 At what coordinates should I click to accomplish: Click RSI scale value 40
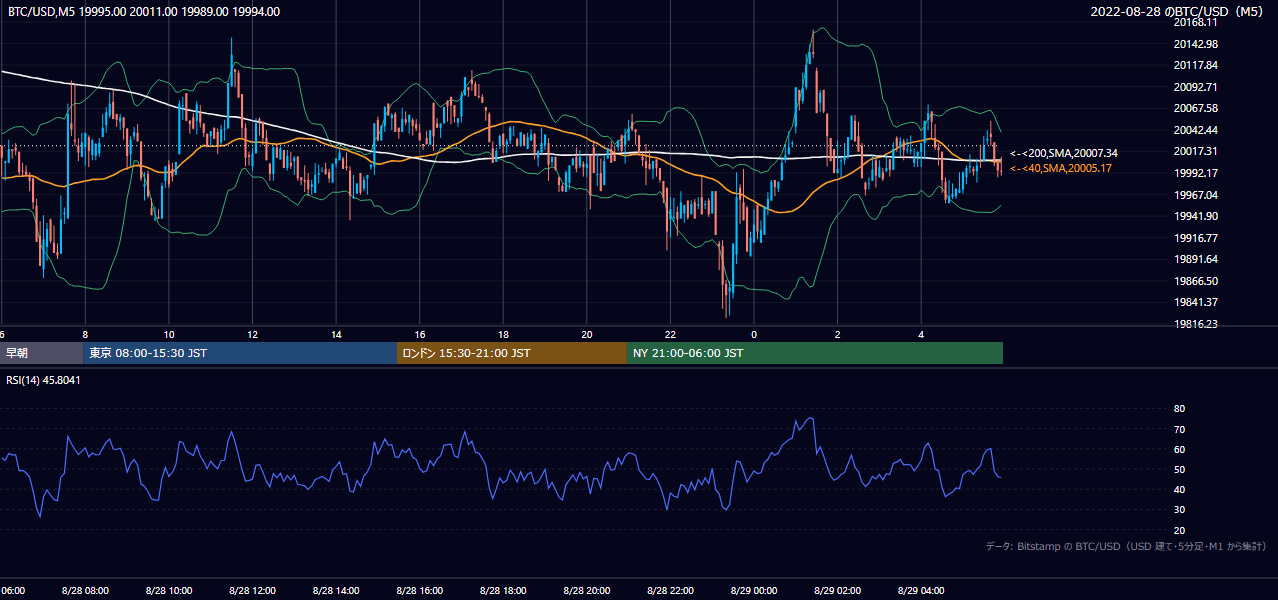pyautogui.click(x=1179, y=489)
